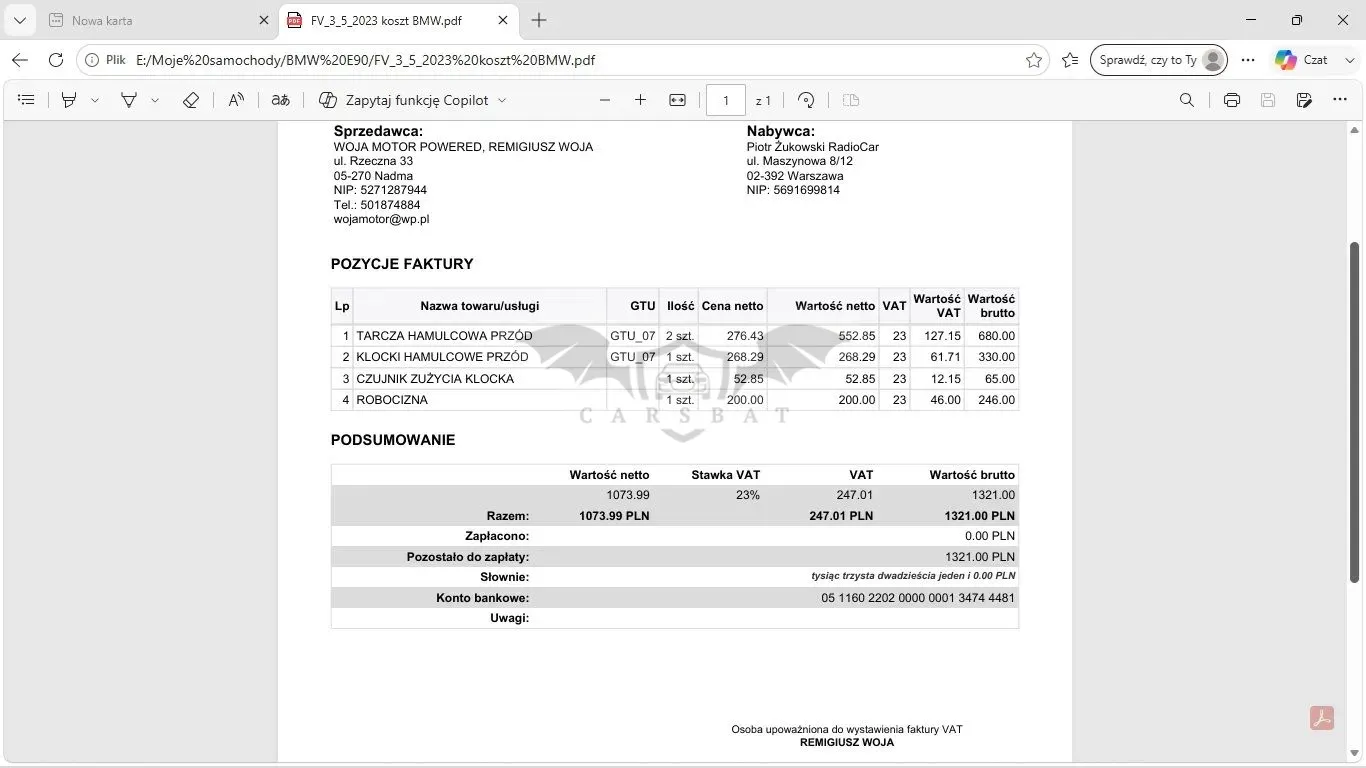This screenshot has height=768, width=1366.
Task: Select the PDF draw tool
Action: (x=129, y=100)
